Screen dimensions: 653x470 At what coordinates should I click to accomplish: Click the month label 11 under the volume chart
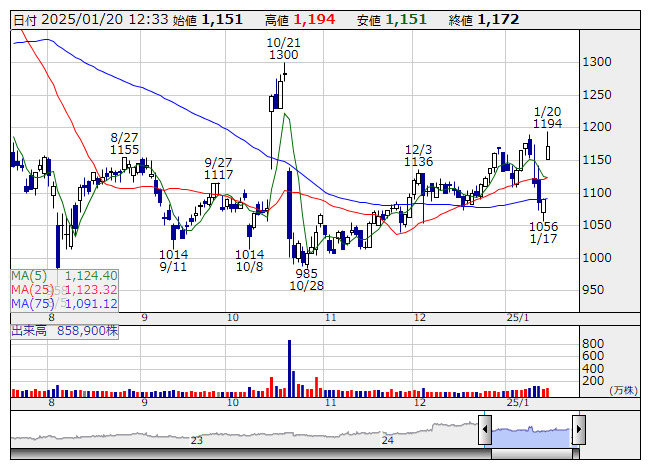[331, 403]
